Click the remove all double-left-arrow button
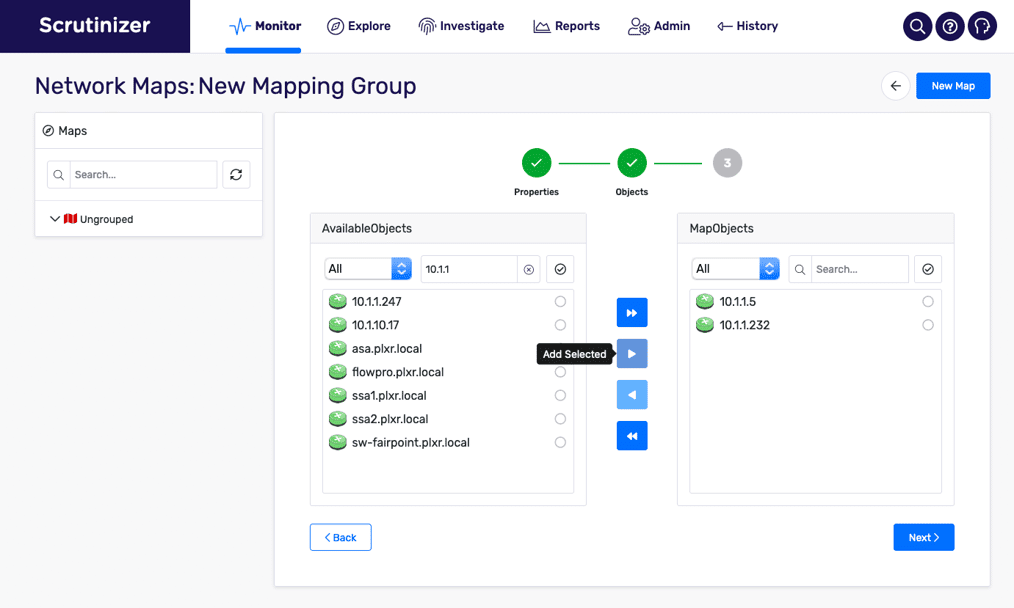 [632, 436]
